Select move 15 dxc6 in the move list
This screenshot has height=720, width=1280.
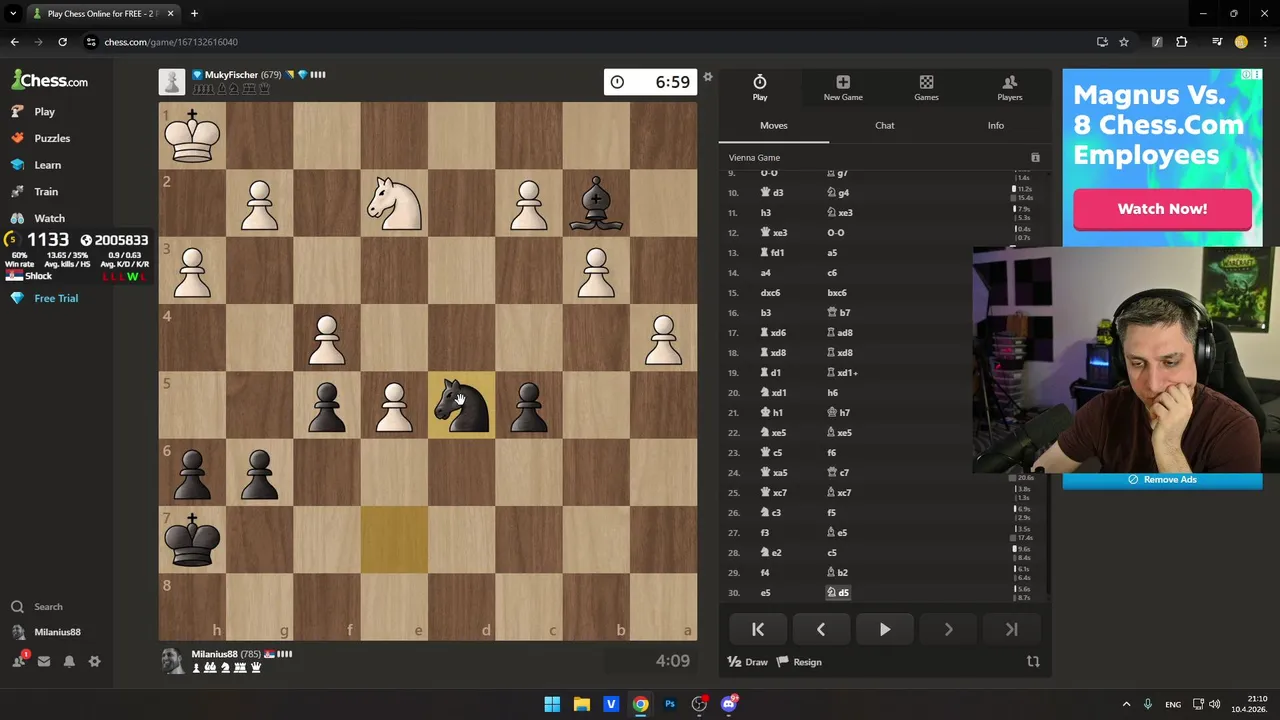(x=769, y=293)
